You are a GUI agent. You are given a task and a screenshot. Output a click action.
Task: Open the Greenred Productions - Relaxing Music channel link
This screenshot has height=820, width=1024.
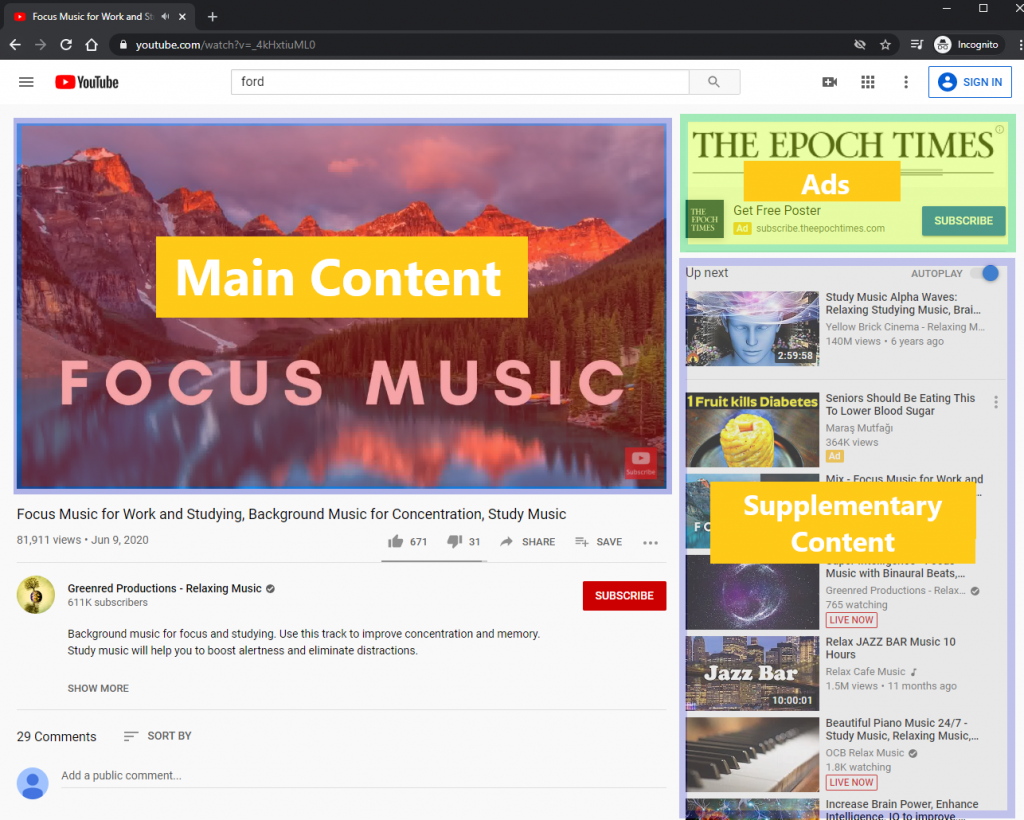pyautogui.click(x=165, y=588)
